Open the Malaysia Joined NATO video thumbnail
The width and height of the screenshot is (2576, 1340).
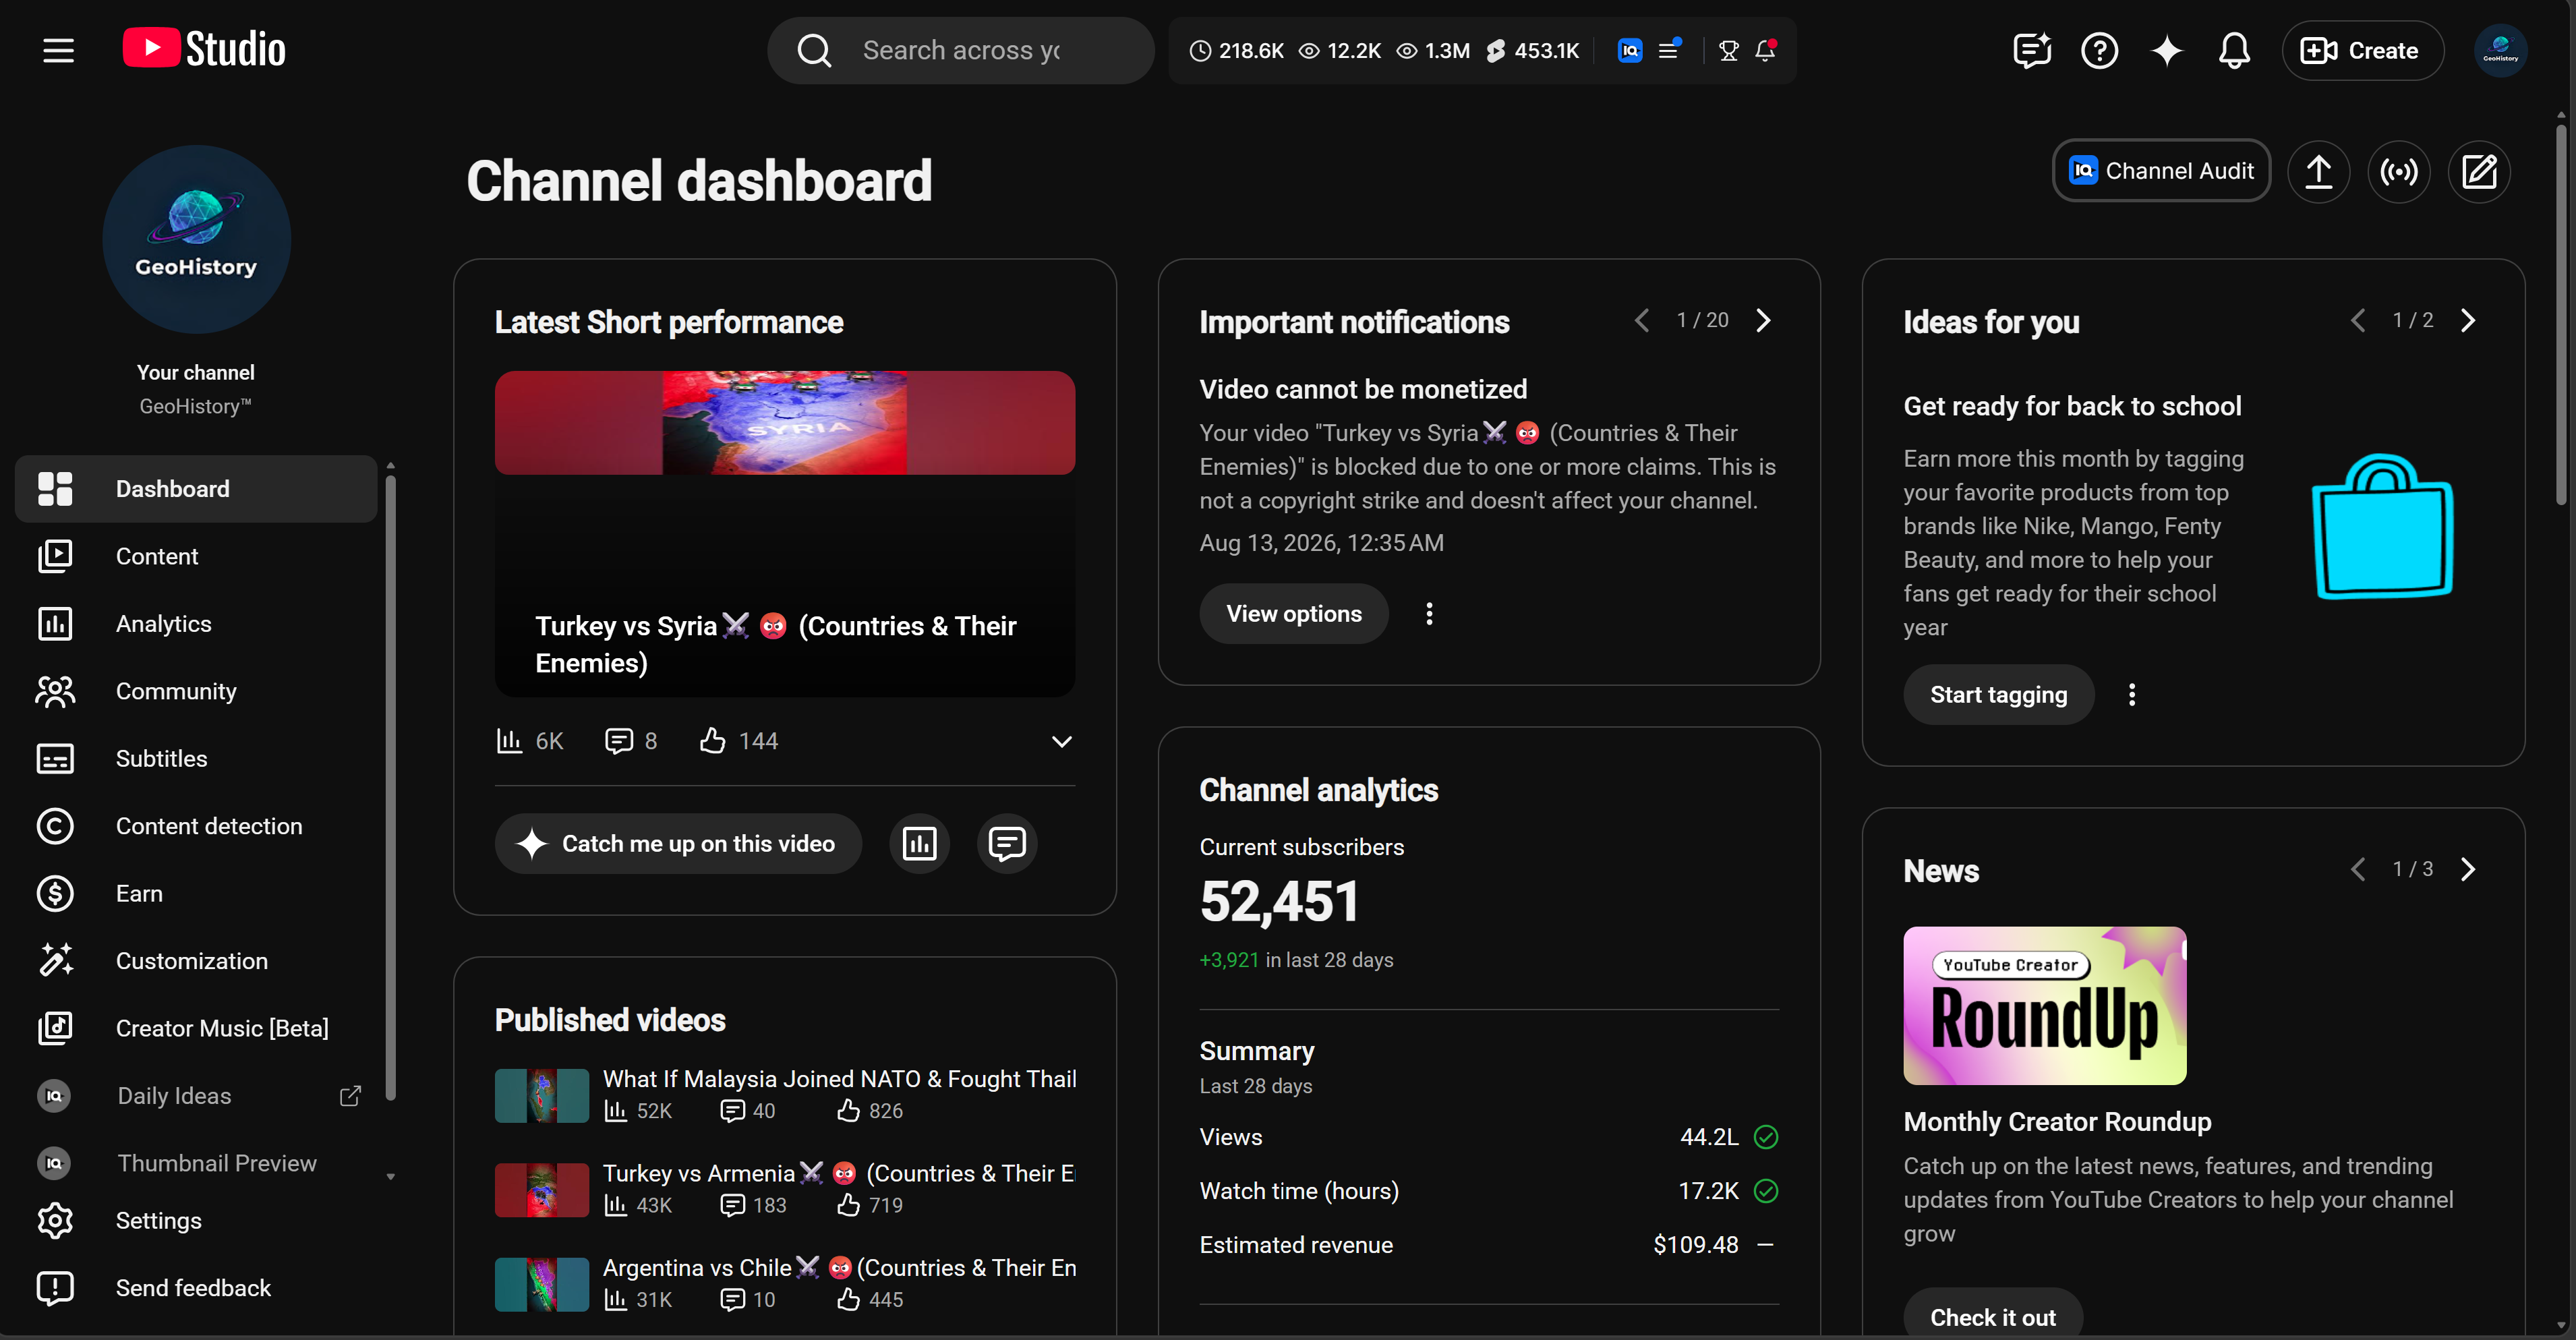click(x=542, y=1096)
